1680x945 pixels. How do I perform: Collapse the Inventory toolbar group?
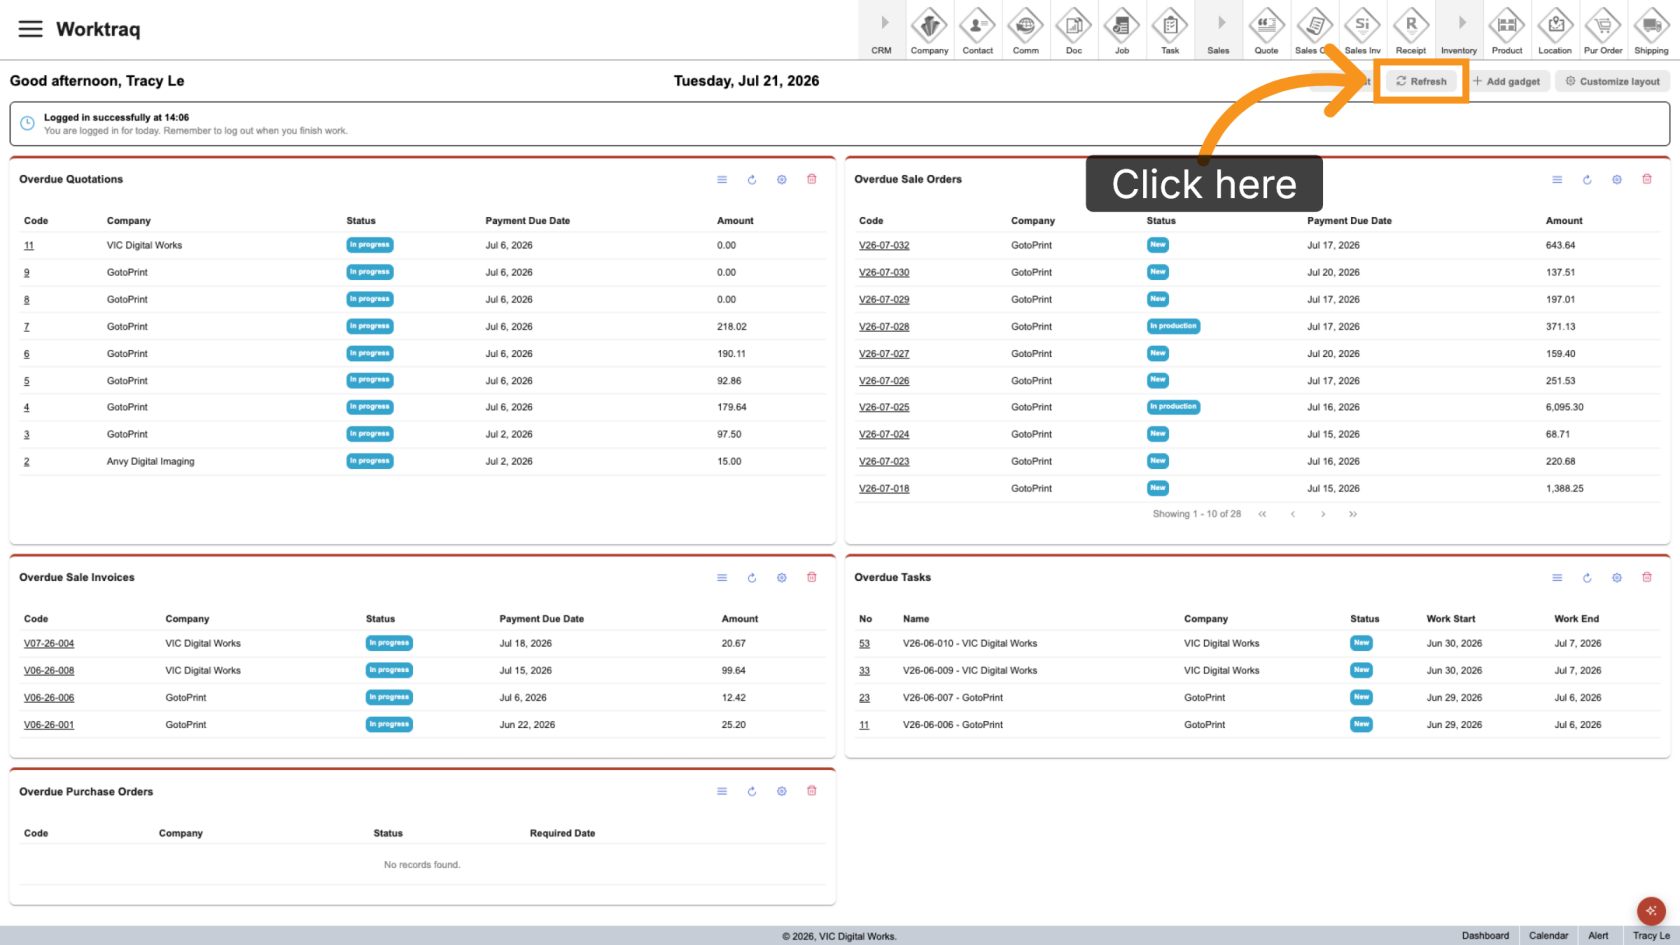1459,31
